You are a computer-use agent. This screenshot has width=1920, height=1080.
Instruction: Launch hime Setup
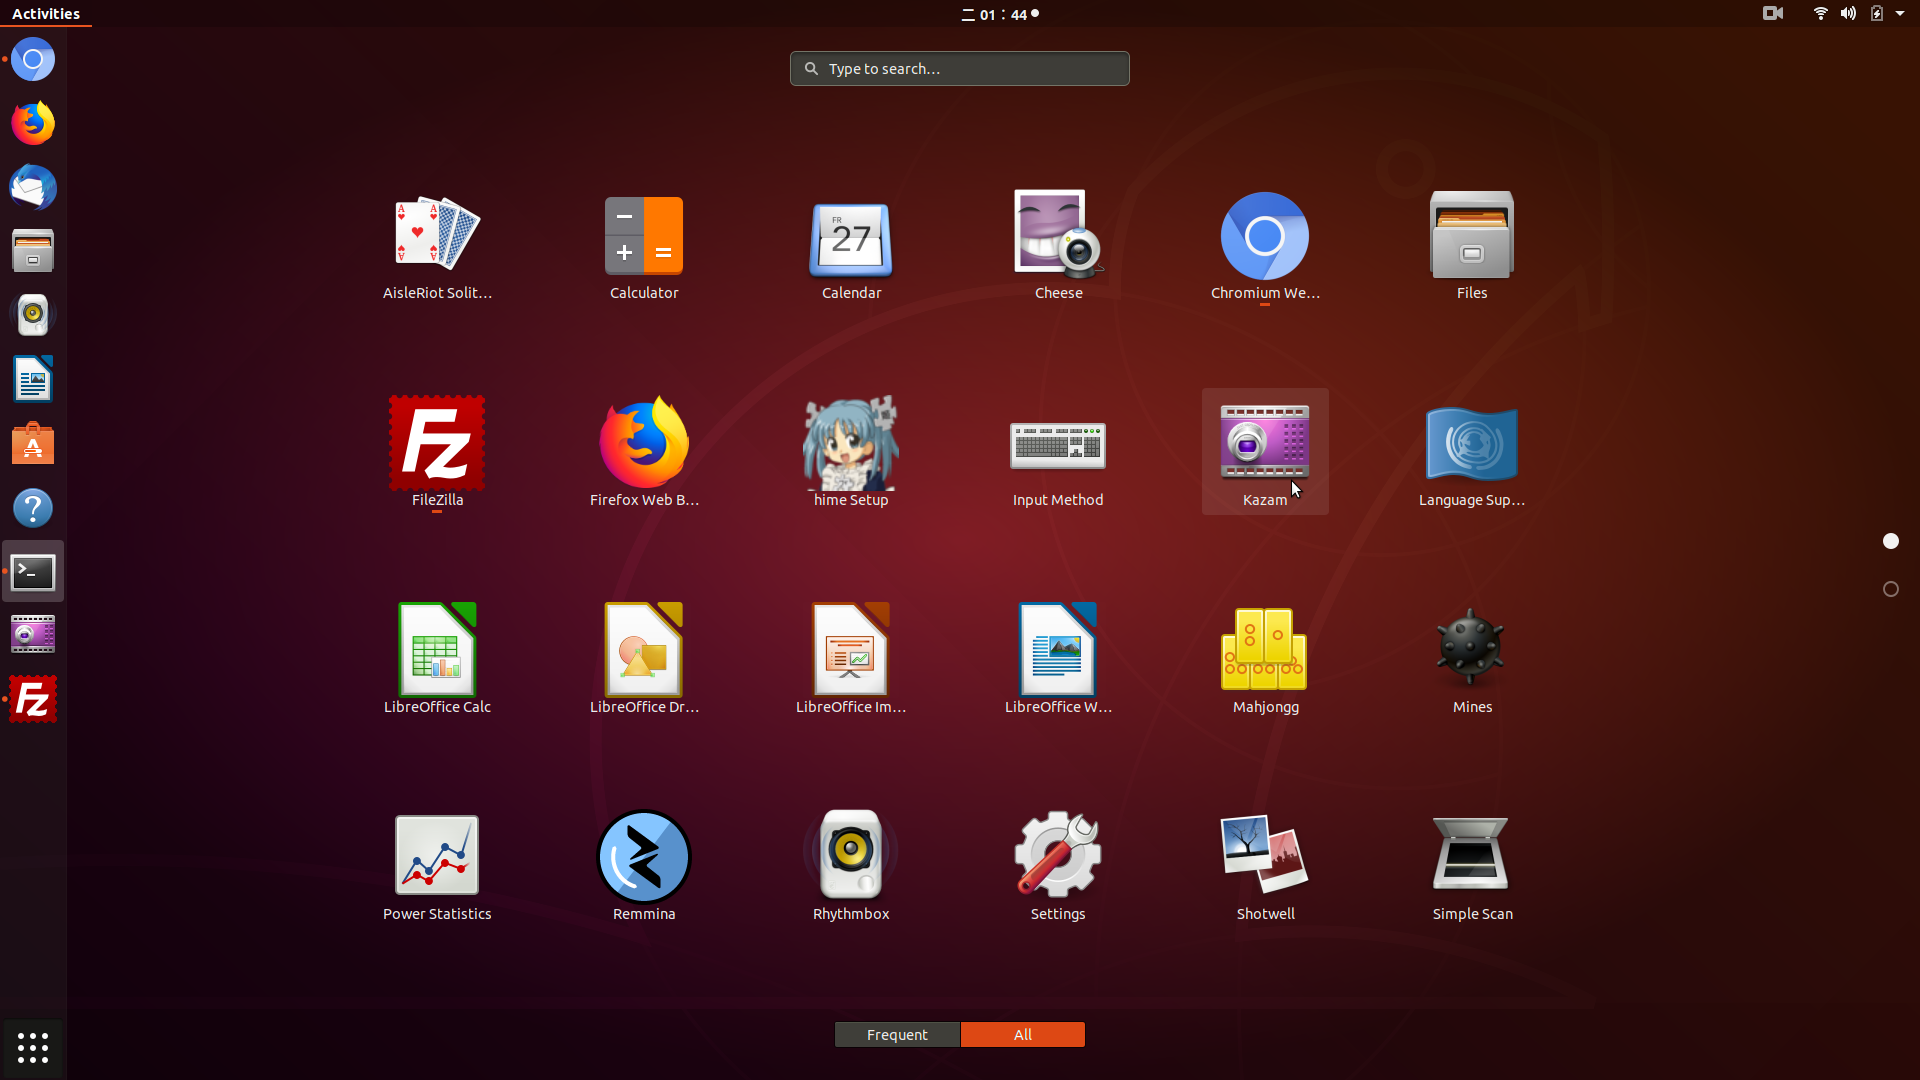[851, 452]
